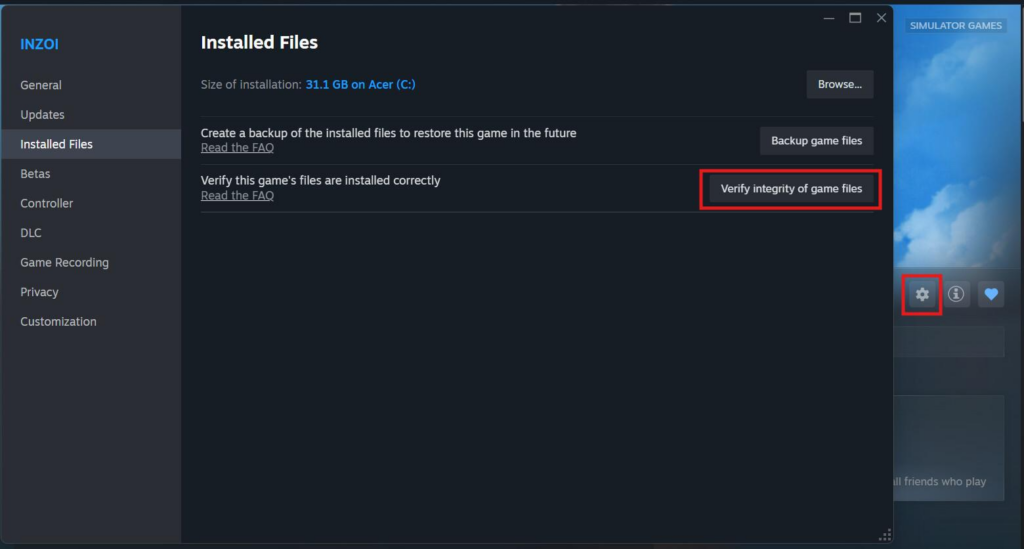Open Read the FAQ under backup

(237, 148)
